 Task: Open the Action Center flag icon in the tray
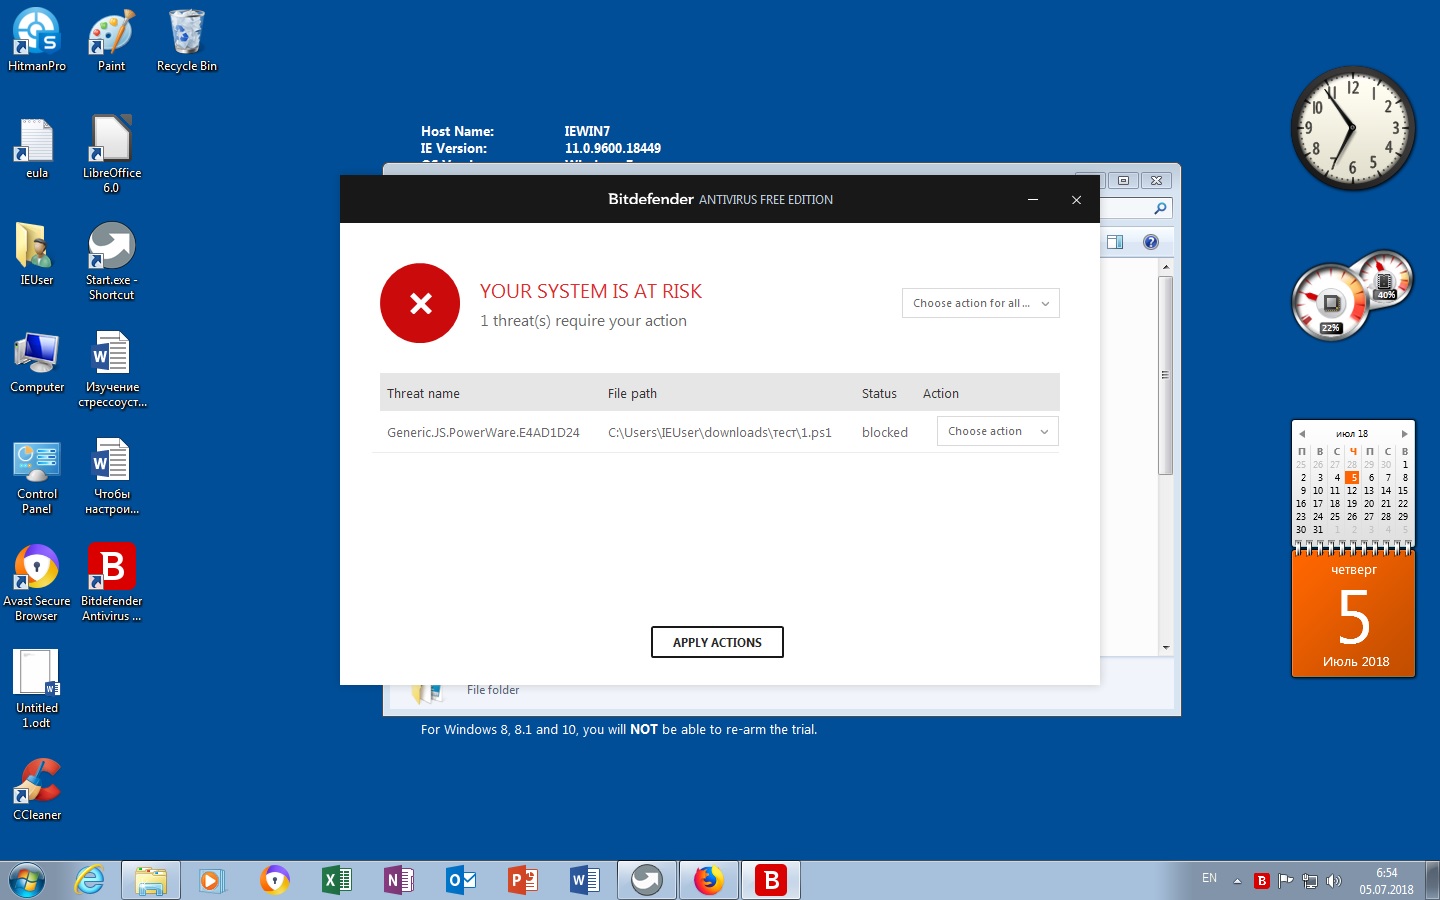pyautogui.click(x=1286, y=881)
